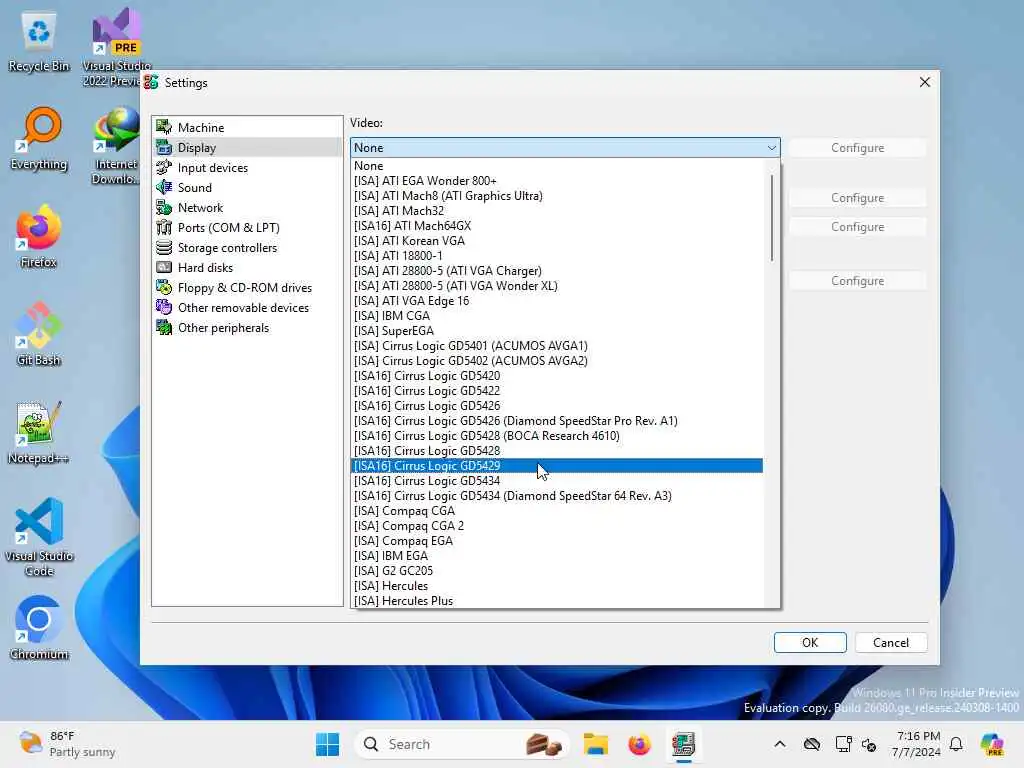The width and height of the screenshot is (1024, 768).
Task: Open Other peripherals settings
Action: [247, 328]
